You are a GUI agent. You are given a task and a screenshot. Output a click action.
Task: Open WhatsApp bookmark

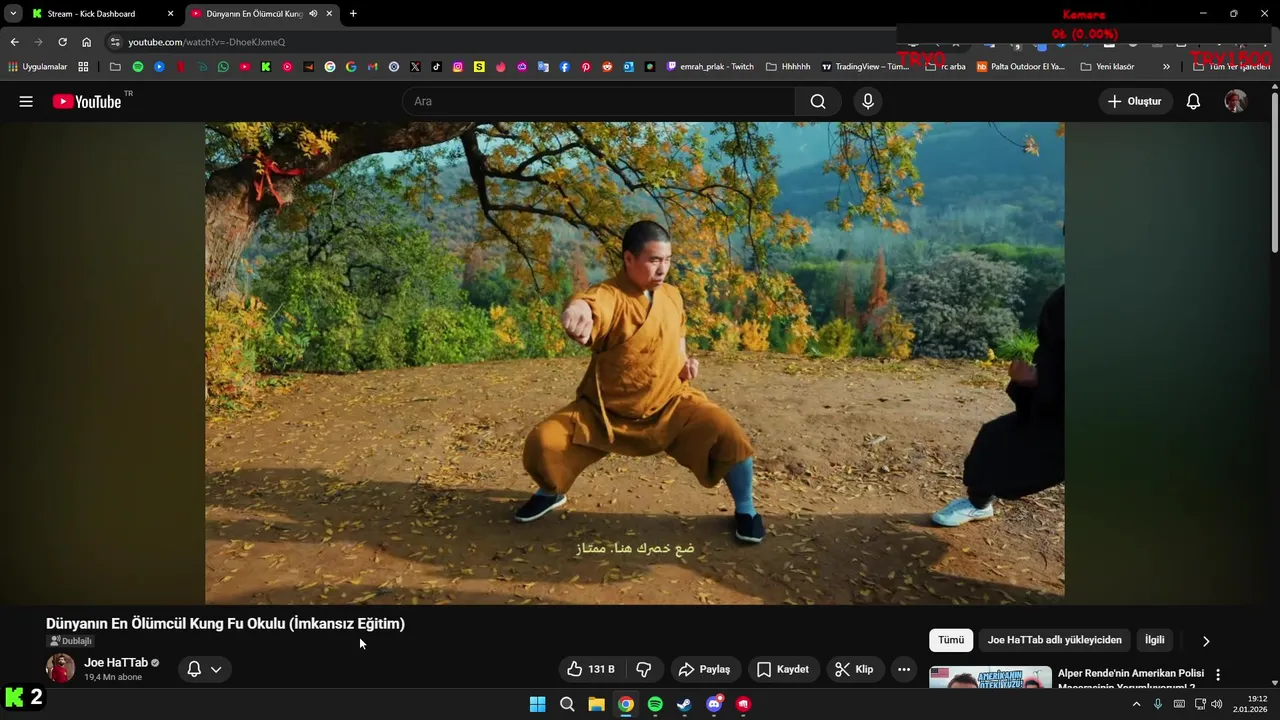click(223, 67)
